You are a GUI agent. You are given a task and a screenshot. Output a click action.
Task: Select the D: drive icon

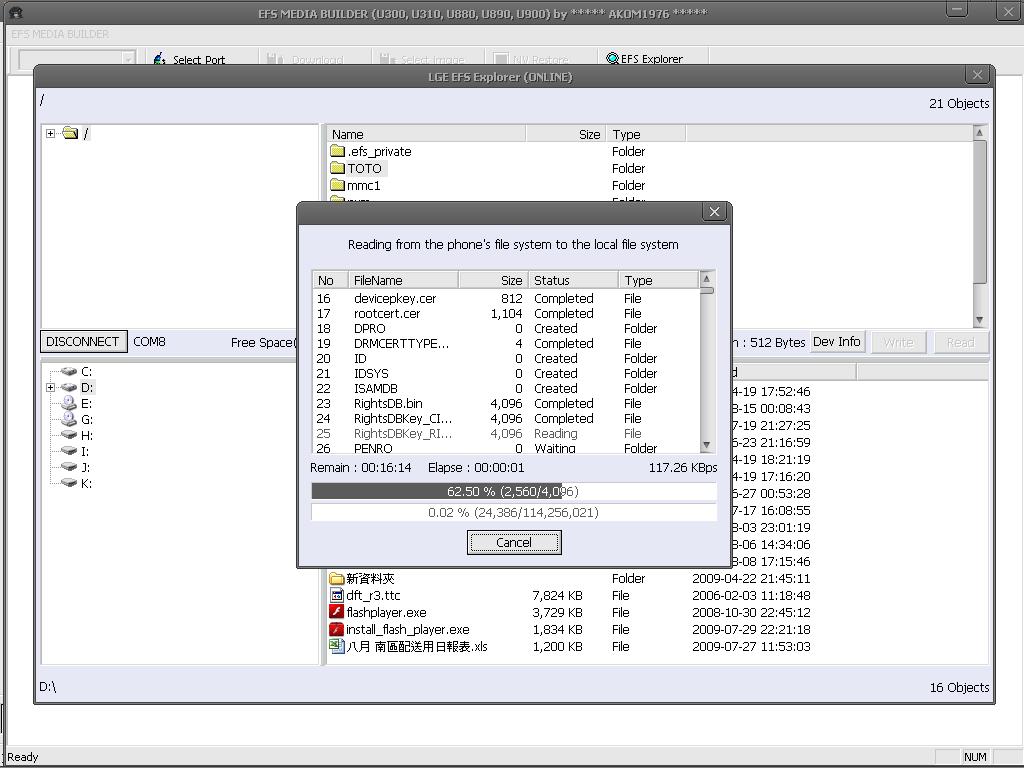coord(69,387)
